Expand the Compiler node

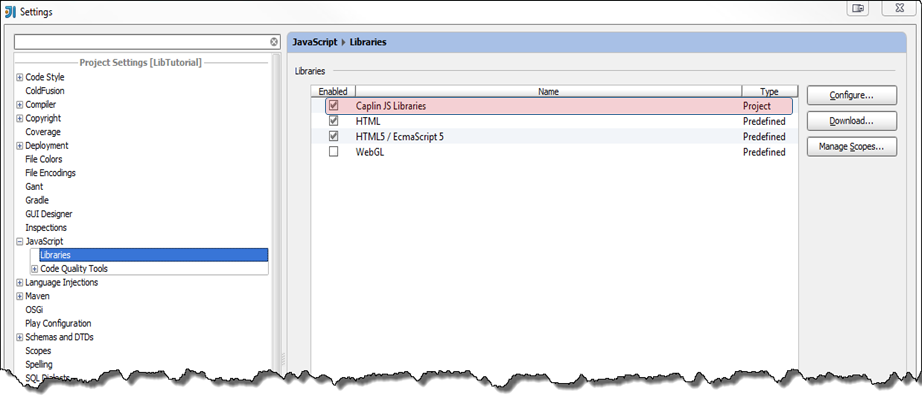pyautogui.click(x=20, y=105)
